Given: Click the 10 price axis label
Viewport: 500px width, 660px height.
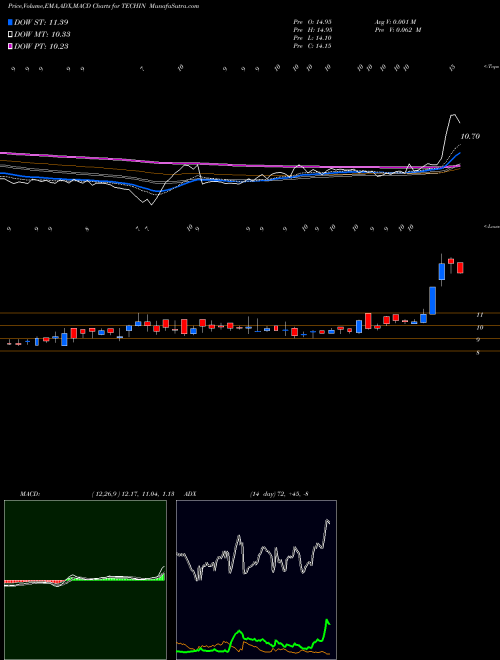Looking at the screenshot, I should [479, 327].
